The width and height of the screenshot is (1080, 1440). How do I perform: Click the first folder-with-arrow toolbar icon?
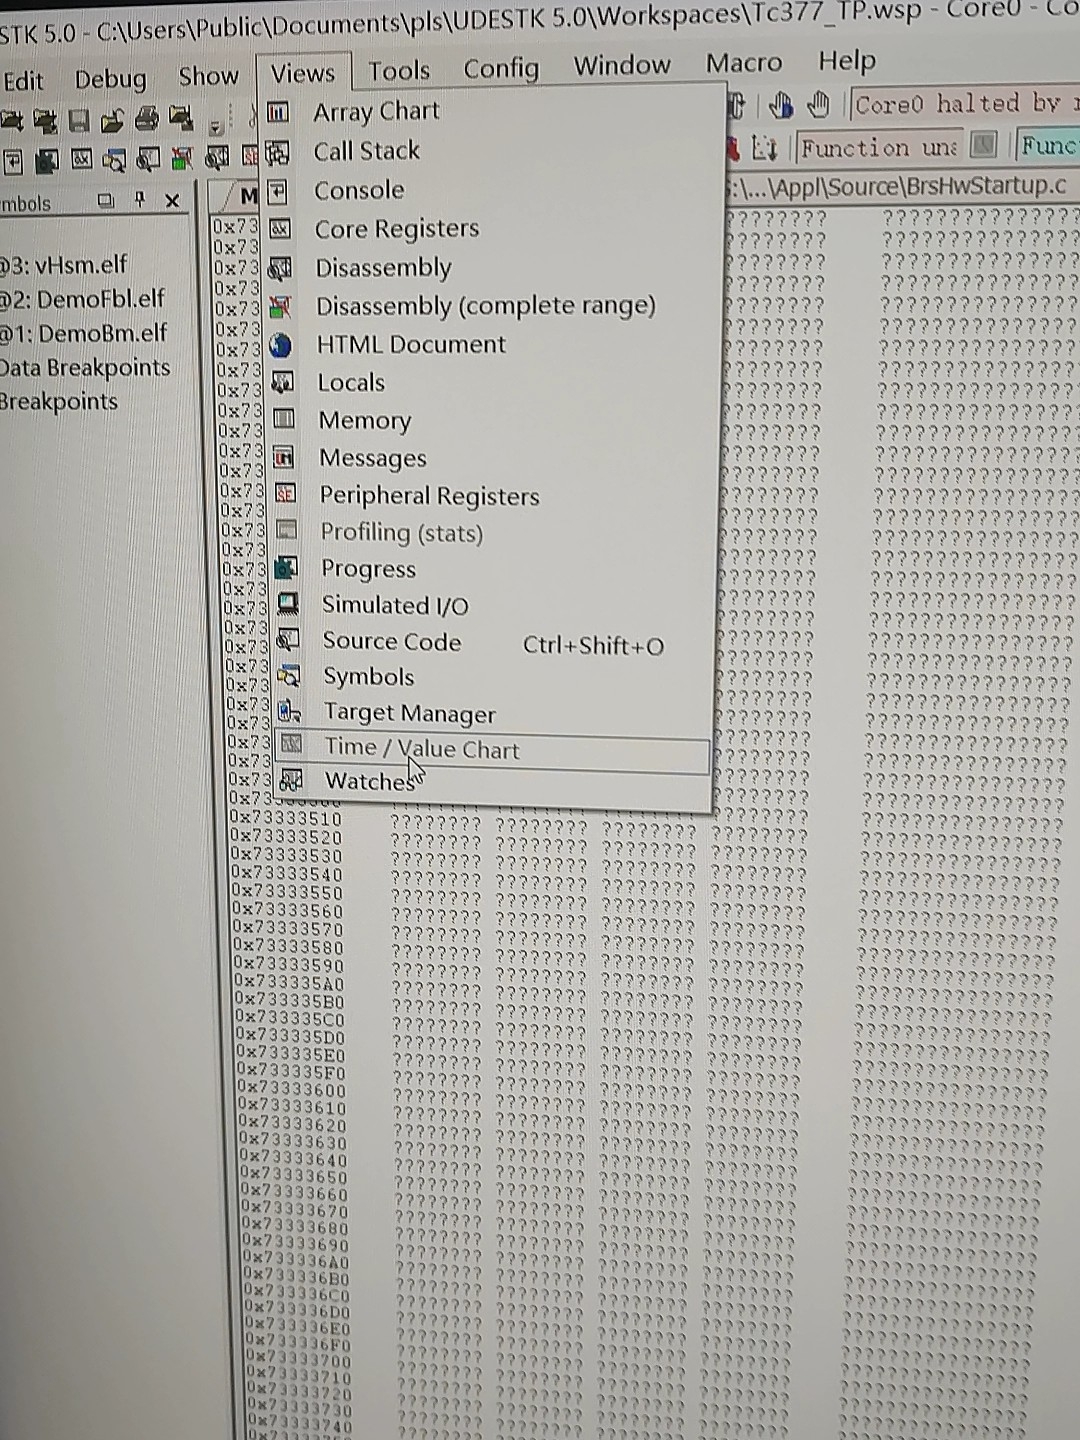[12, 122]
